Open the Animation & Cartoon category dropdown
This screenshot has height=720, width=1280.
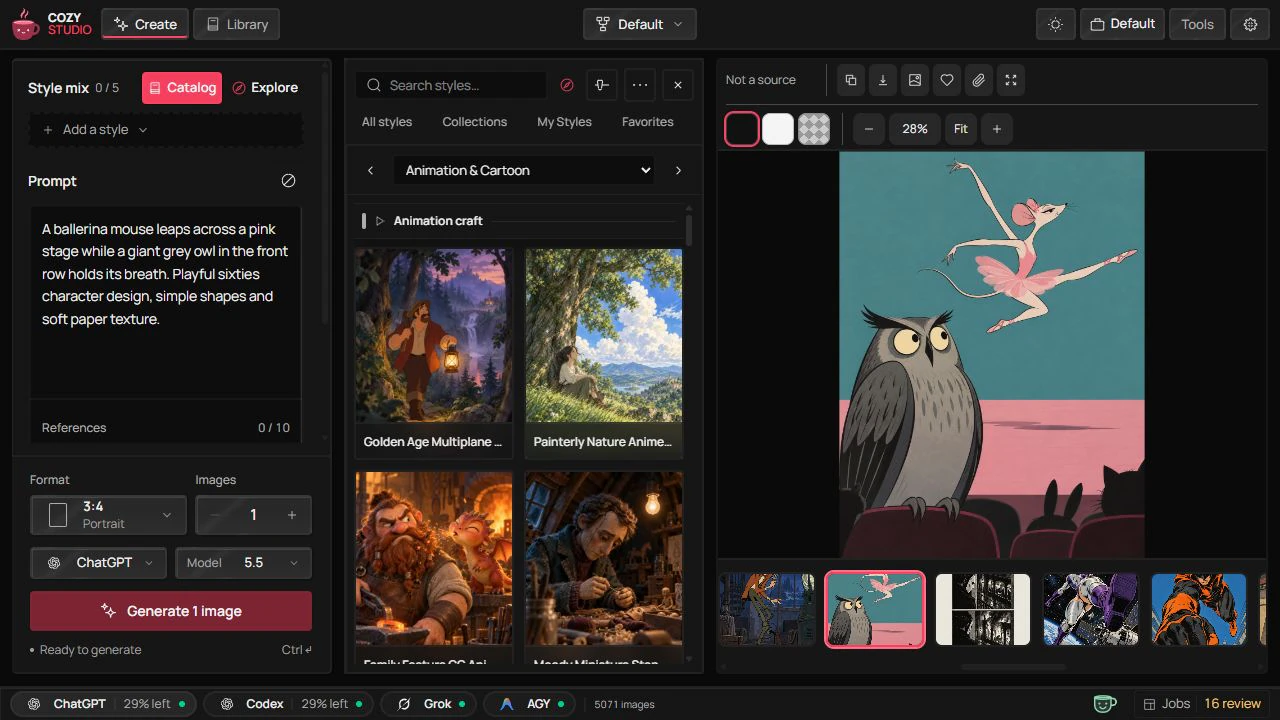click(x=524, y=170)
